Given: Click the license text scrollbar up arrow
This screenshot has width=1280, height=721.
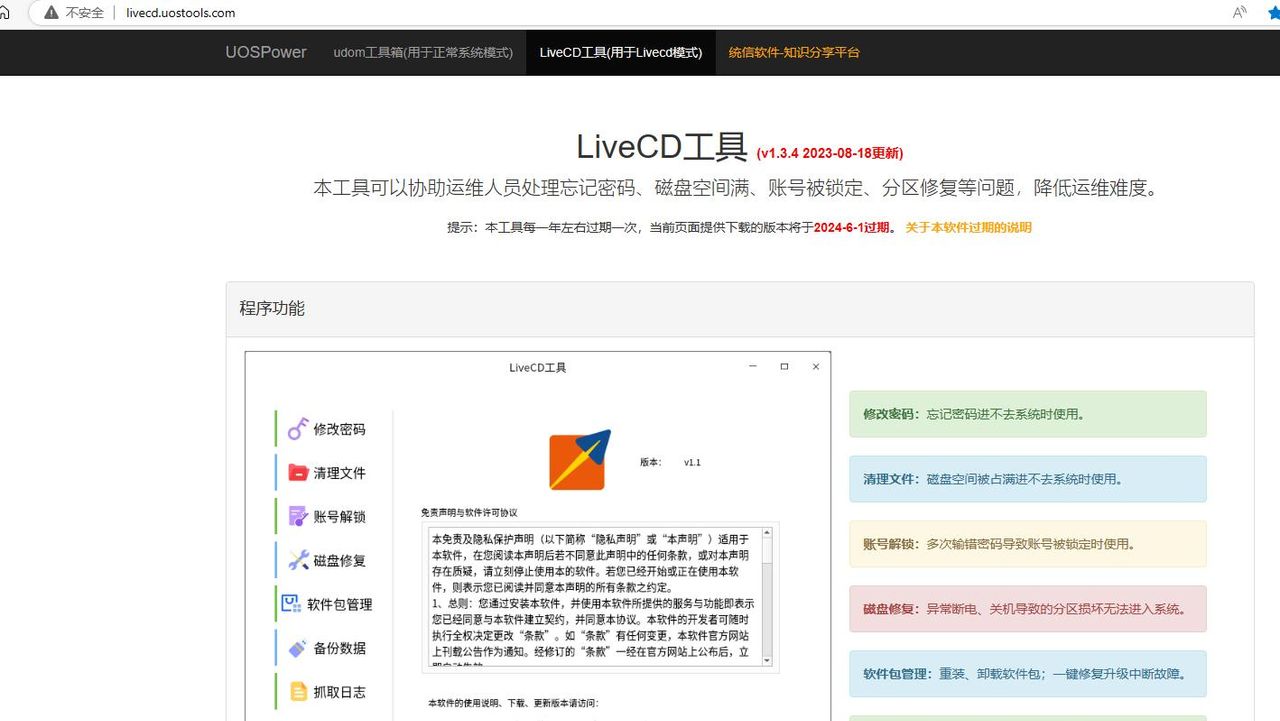Looking at the screenshot, I should tap(767, 533).
